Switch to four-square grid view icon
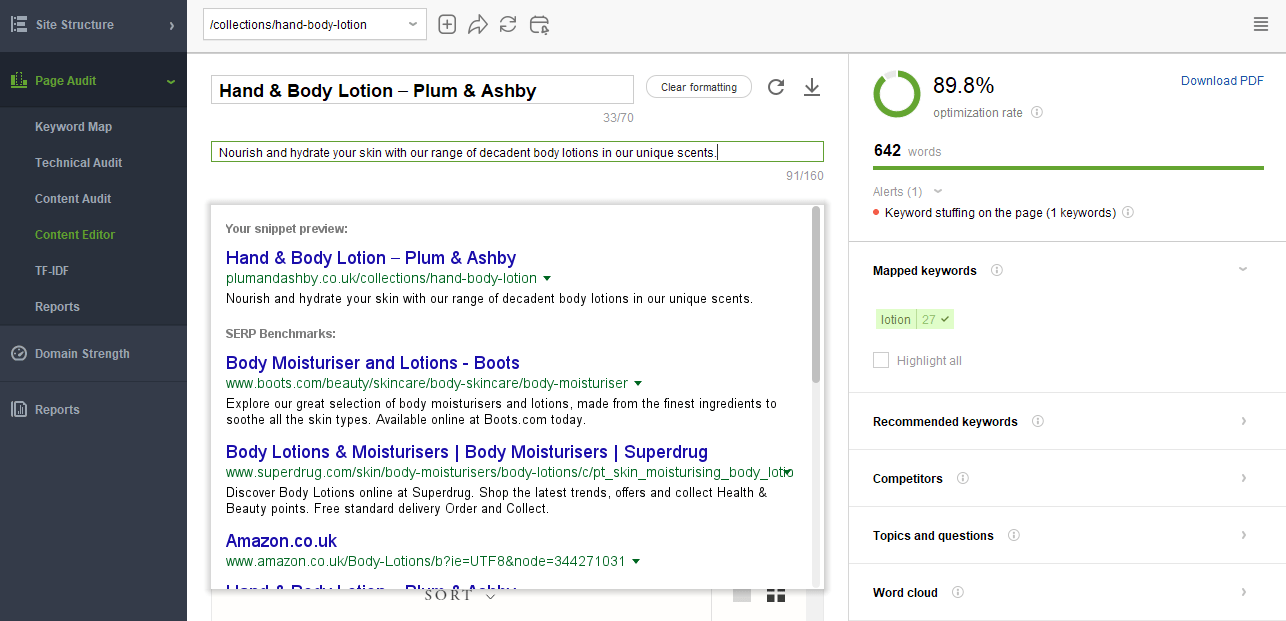The image size is (1286, 621). coord(776,595)
